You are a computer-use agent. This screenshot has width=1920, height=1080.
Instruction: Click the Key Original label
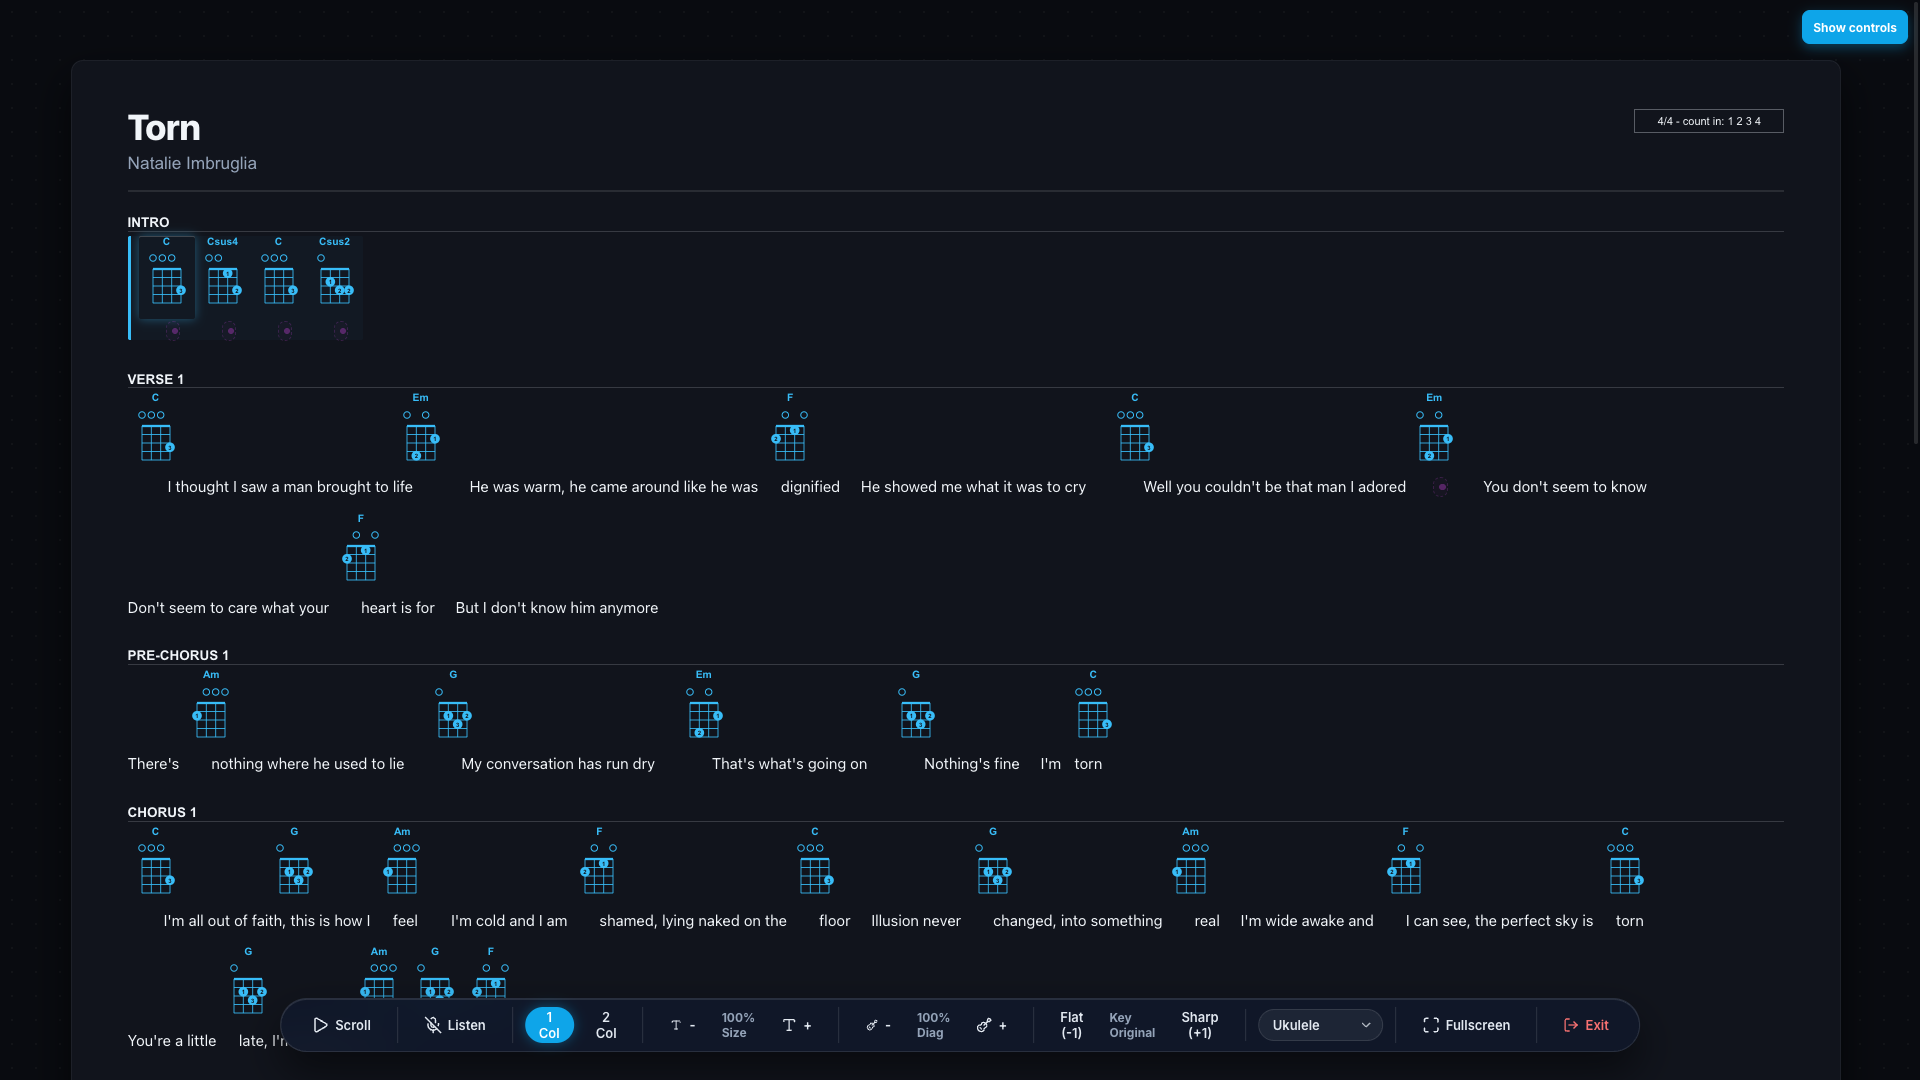tap(1132, 1025)
